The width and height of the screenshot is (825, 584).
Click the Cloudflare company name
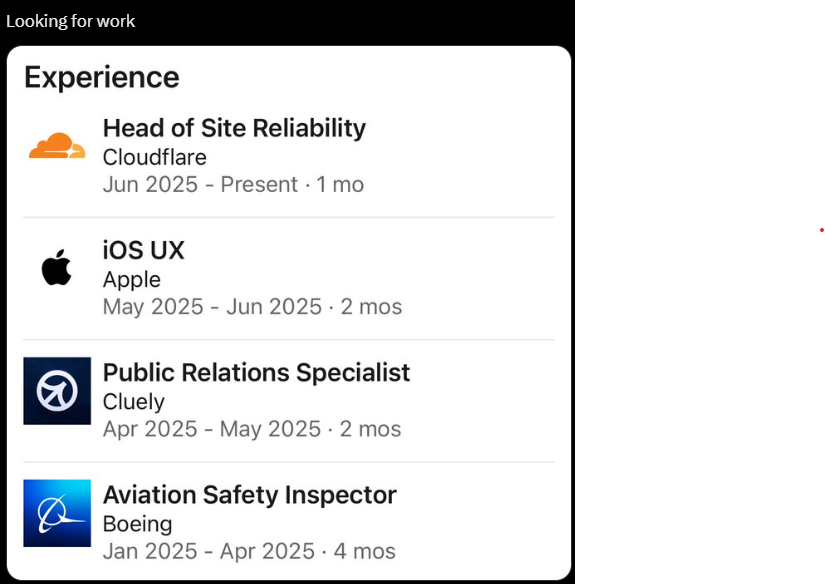154,157
